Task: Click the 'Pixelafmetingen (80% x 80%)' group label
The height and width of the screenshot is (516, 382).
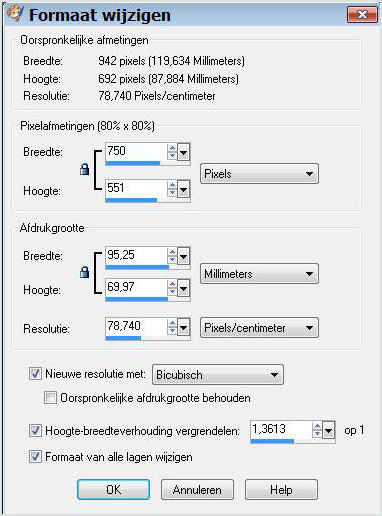Action: (87, 126)
